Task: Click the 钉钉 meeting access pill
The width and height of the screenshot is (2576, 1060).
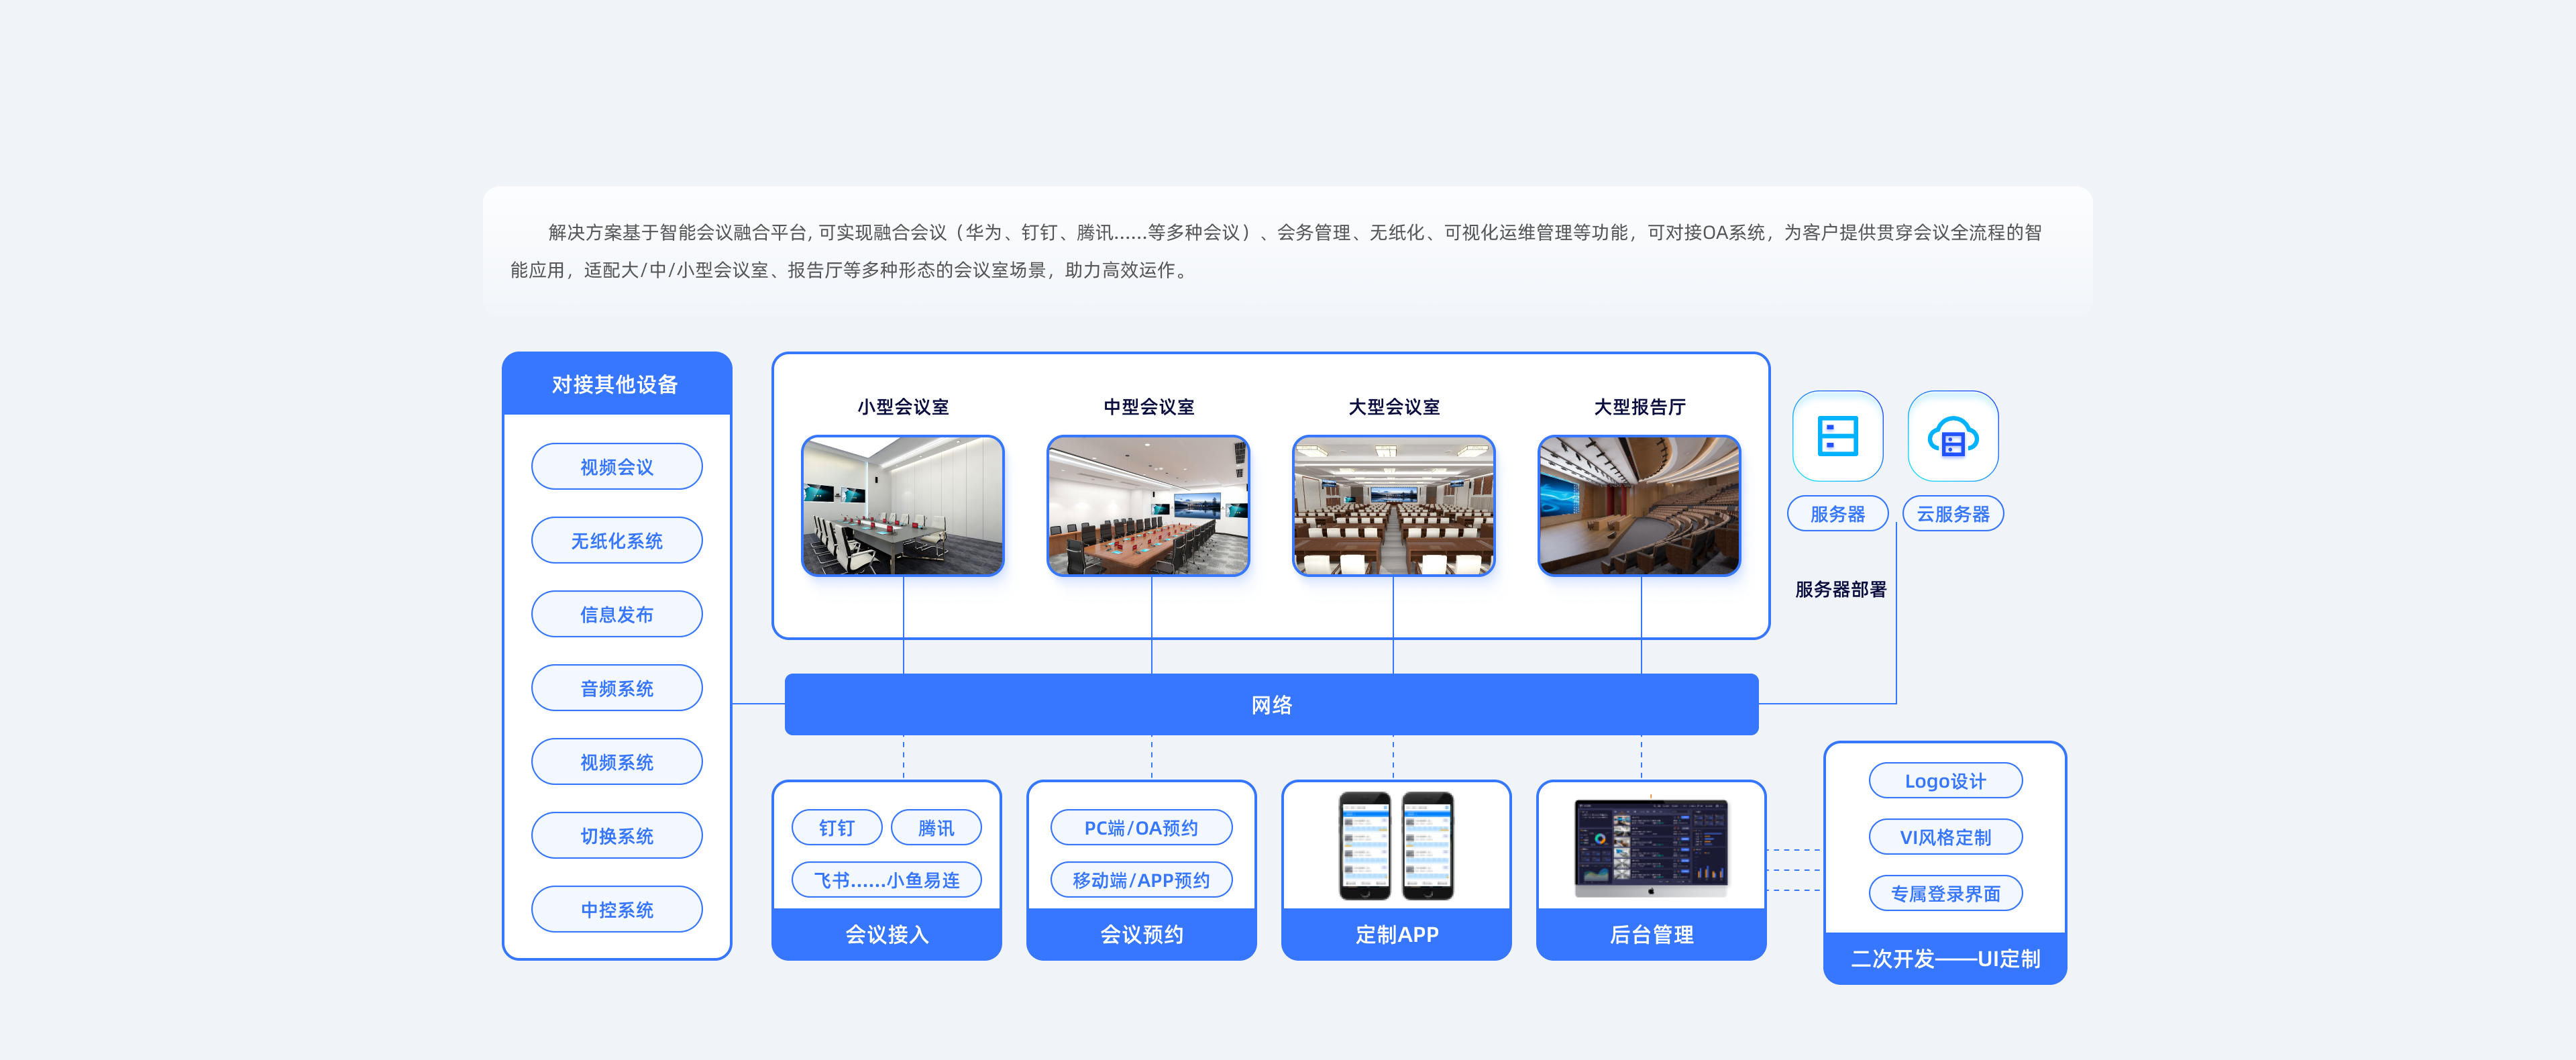Action: click(x=836, y=828)
